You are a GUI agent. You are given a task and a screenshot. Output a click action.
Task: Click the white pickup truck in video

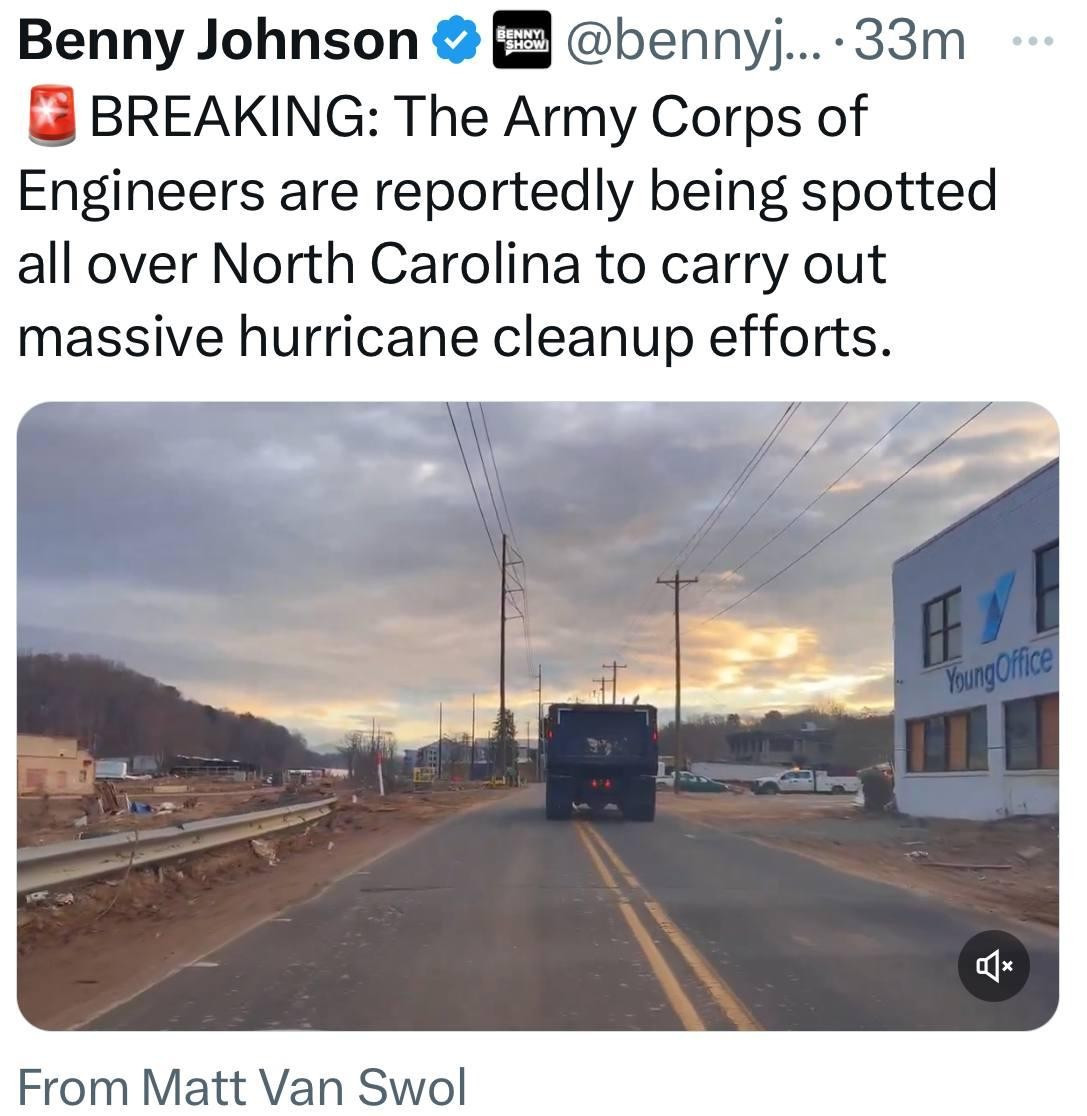tap(806, 781)
